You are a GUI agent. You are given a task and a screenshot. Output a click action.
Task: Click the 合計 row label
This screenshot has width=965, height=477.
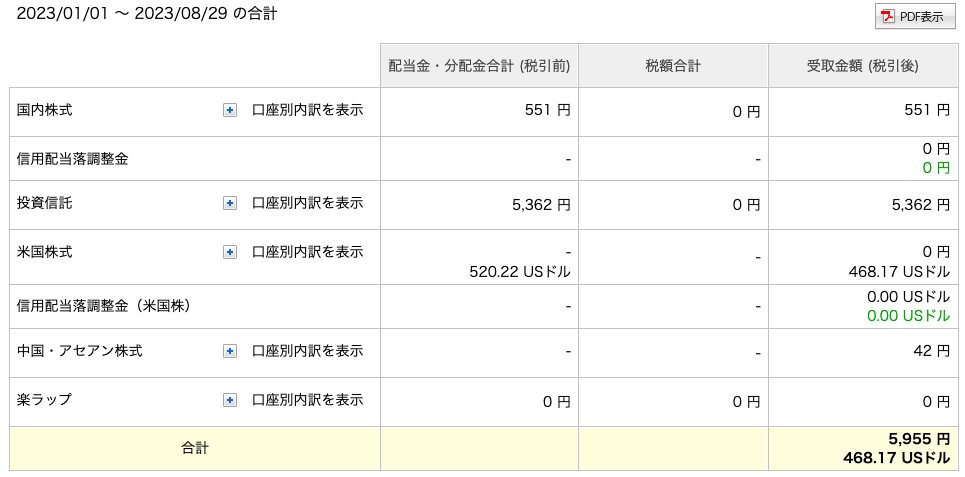(x=194, y=449)
